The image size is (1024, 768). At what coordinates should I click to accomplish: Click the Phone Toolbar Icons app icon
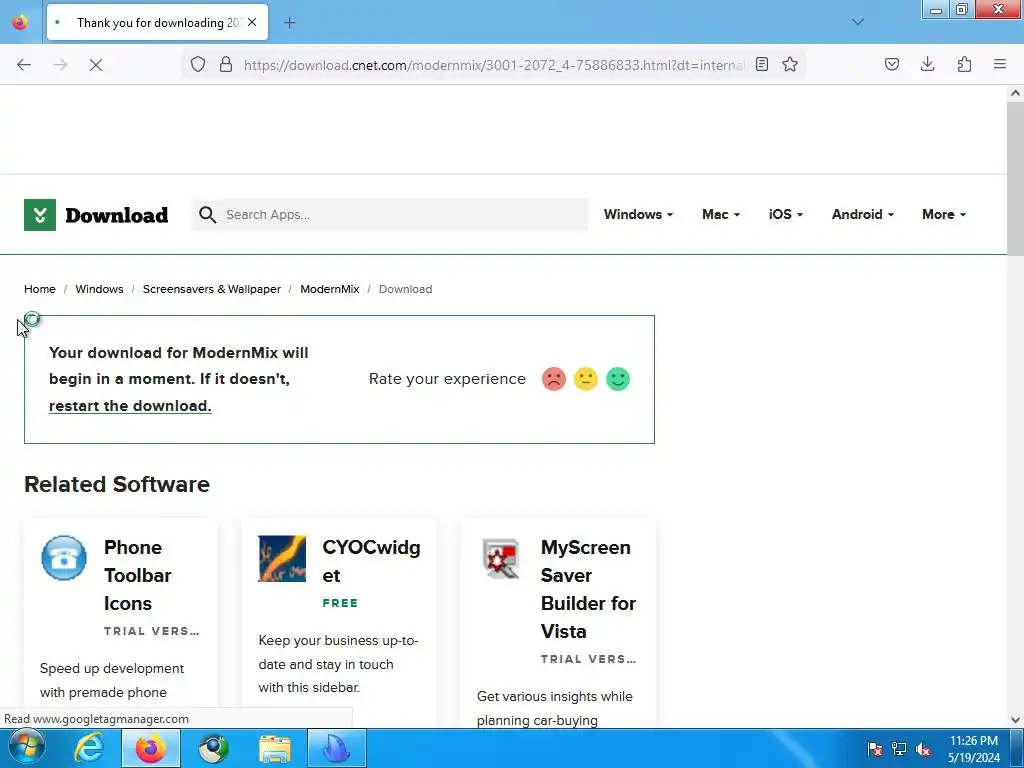click(64, 558)
